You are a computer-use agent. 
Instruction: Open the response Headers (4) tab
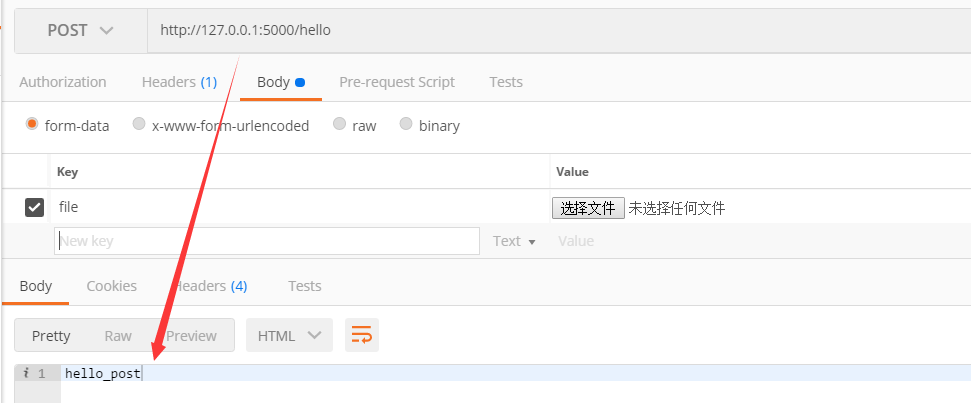click(x=211, y=286)
